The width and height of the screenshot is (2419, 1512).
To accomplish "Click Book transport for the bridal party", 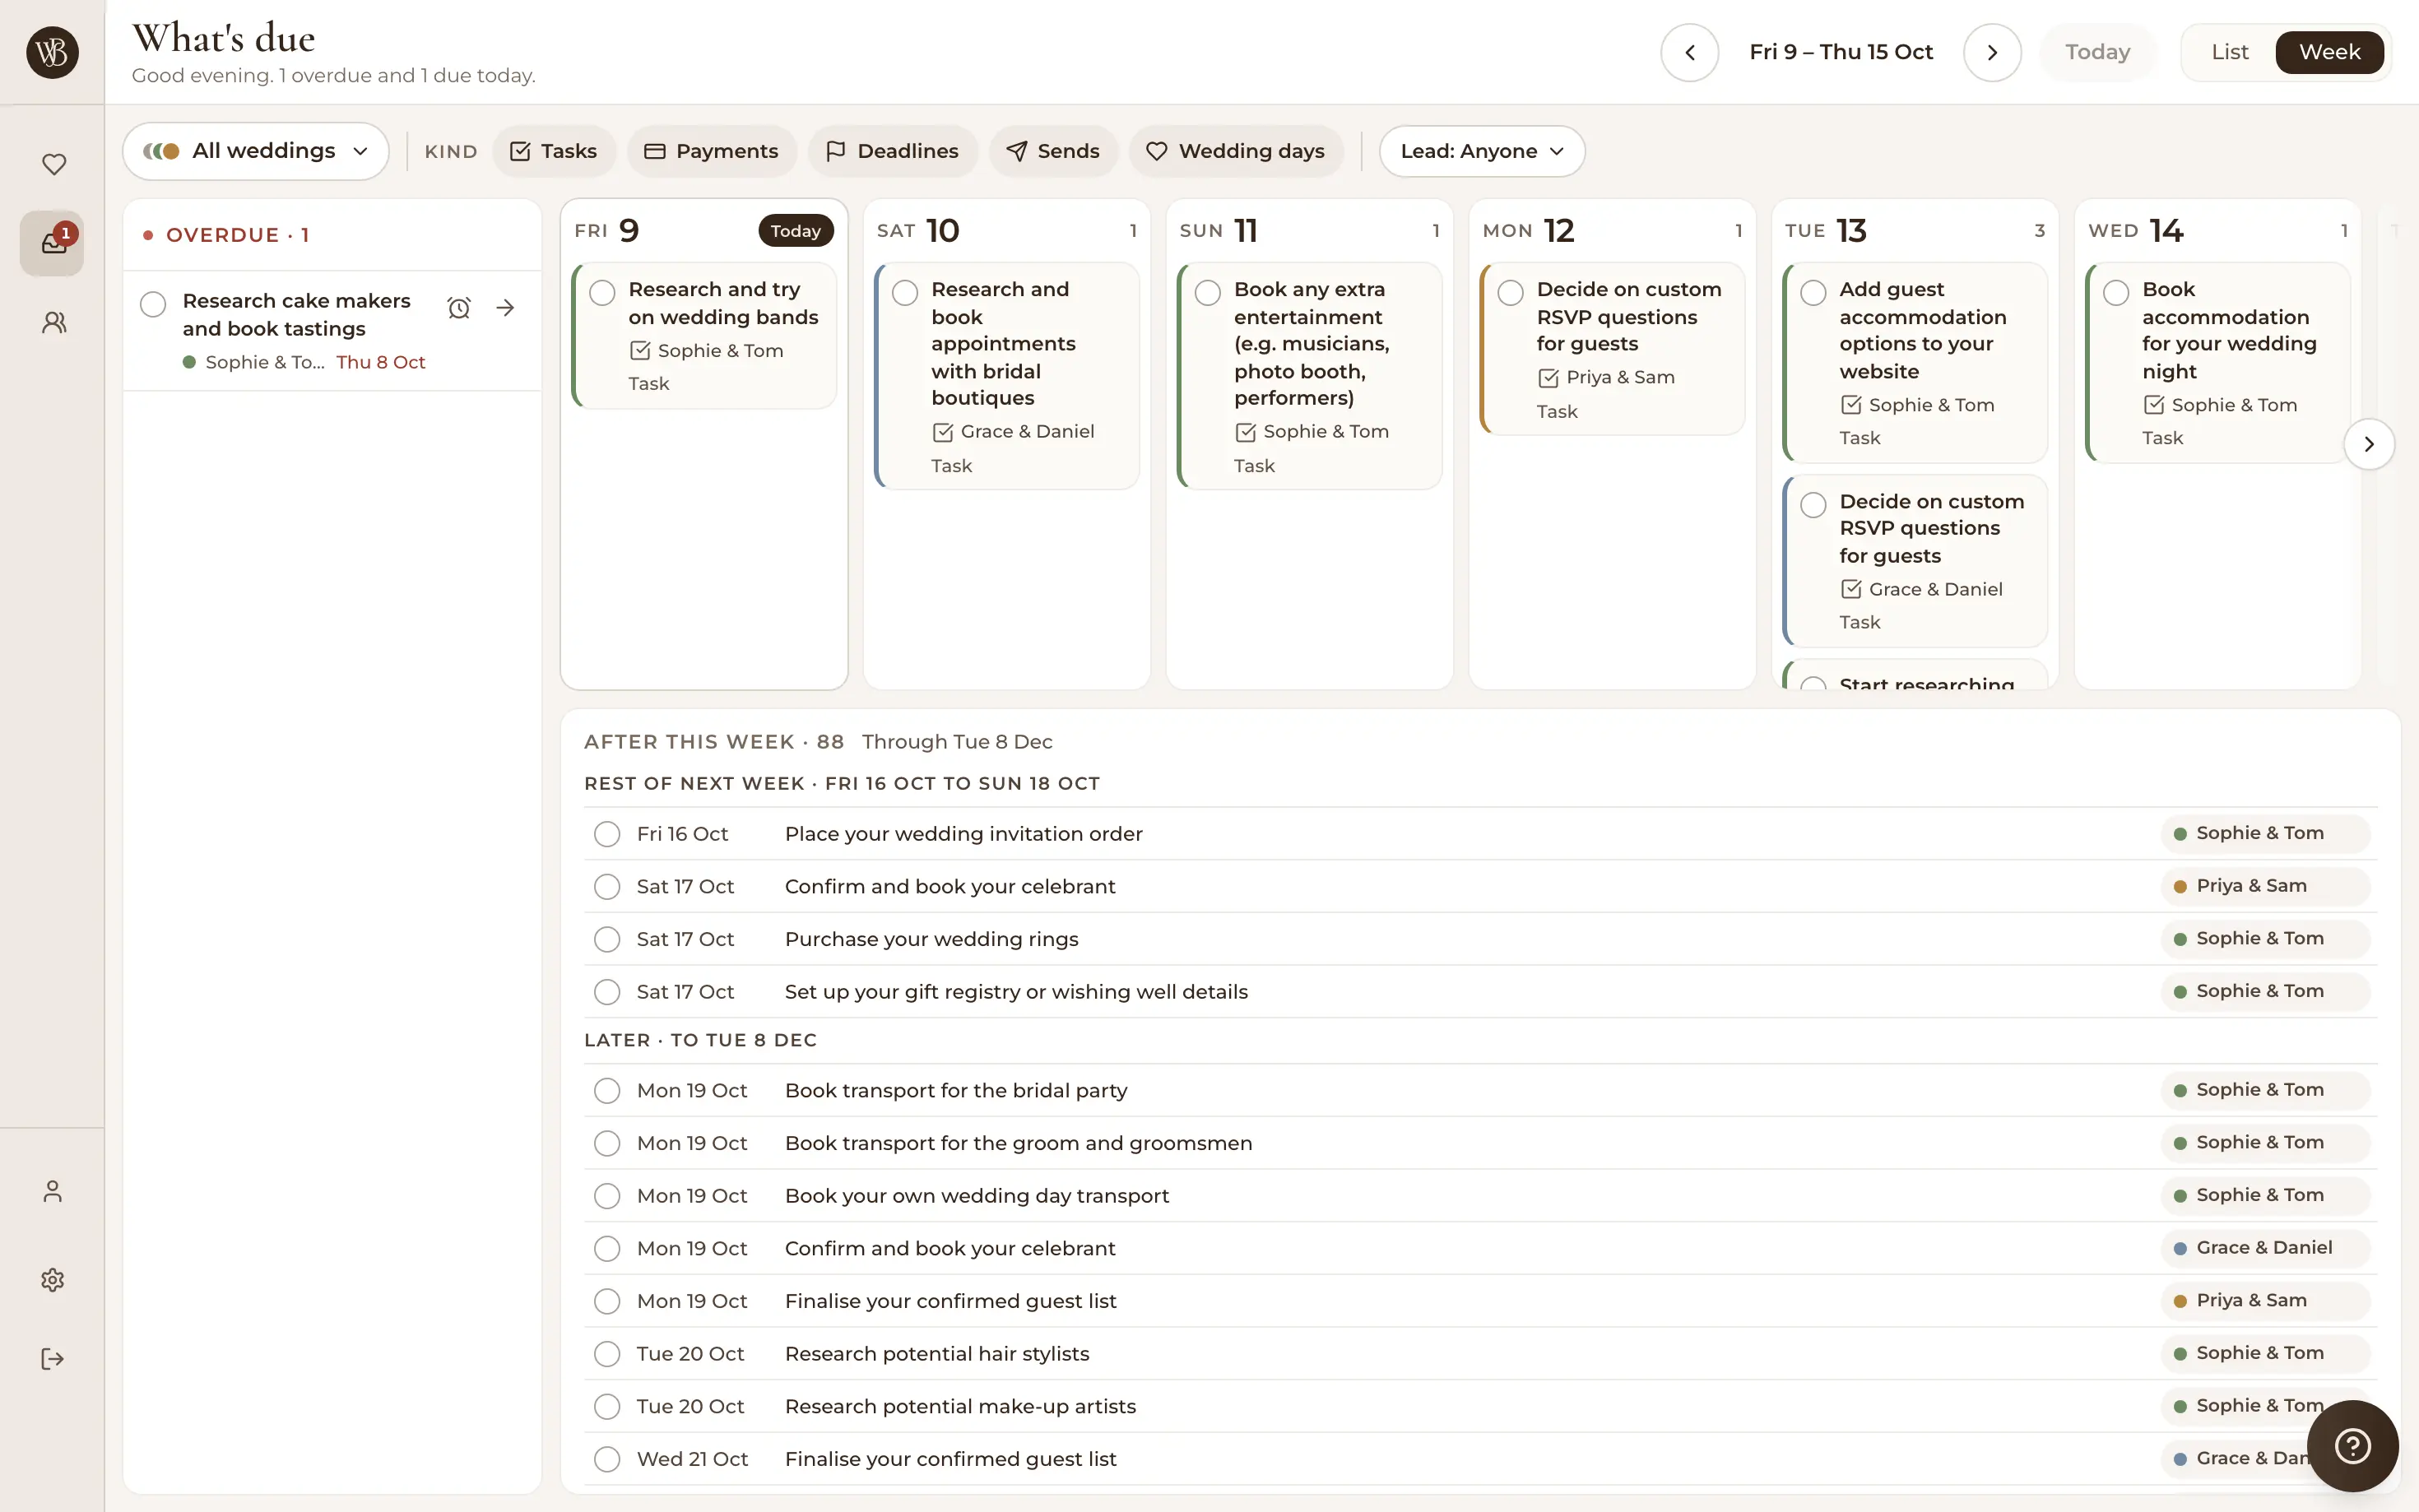I will 956,1091.
